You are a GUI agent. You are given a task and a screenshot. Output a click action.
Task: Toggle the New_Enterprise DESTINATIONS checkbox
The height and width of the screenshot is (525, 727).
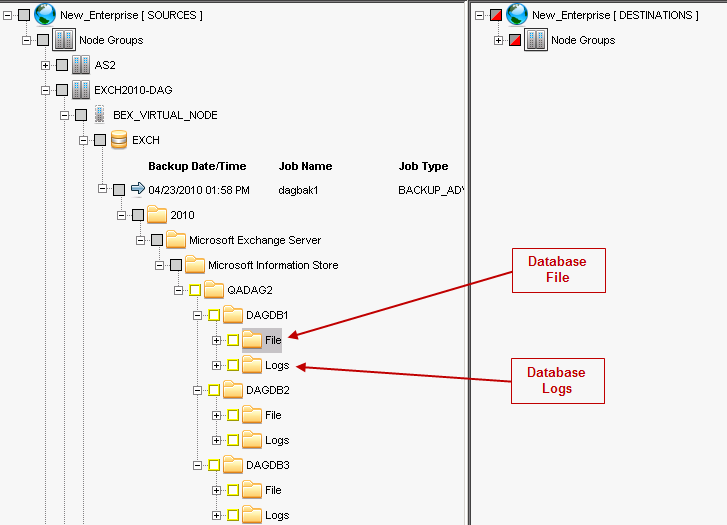[495, 15]
